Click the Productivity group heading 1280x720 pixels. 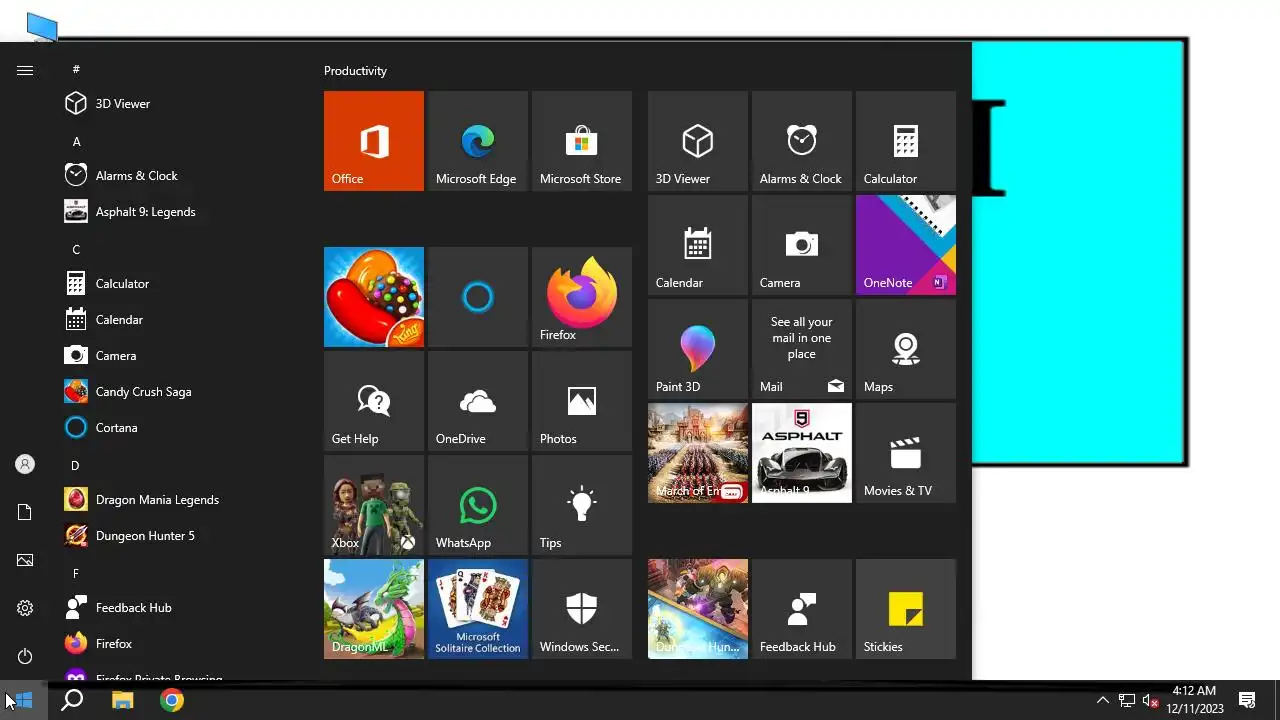[x=355, y=71]
